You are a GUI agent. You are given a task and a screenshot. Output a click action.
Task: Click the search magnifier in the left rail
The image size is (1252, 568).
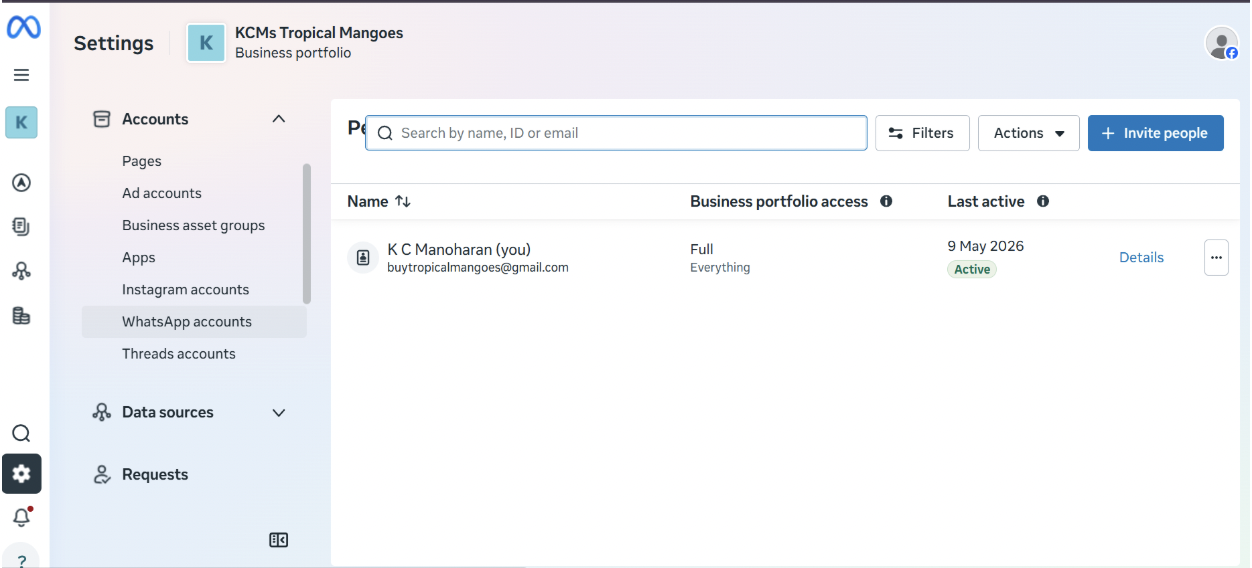[x=21, y=433]
